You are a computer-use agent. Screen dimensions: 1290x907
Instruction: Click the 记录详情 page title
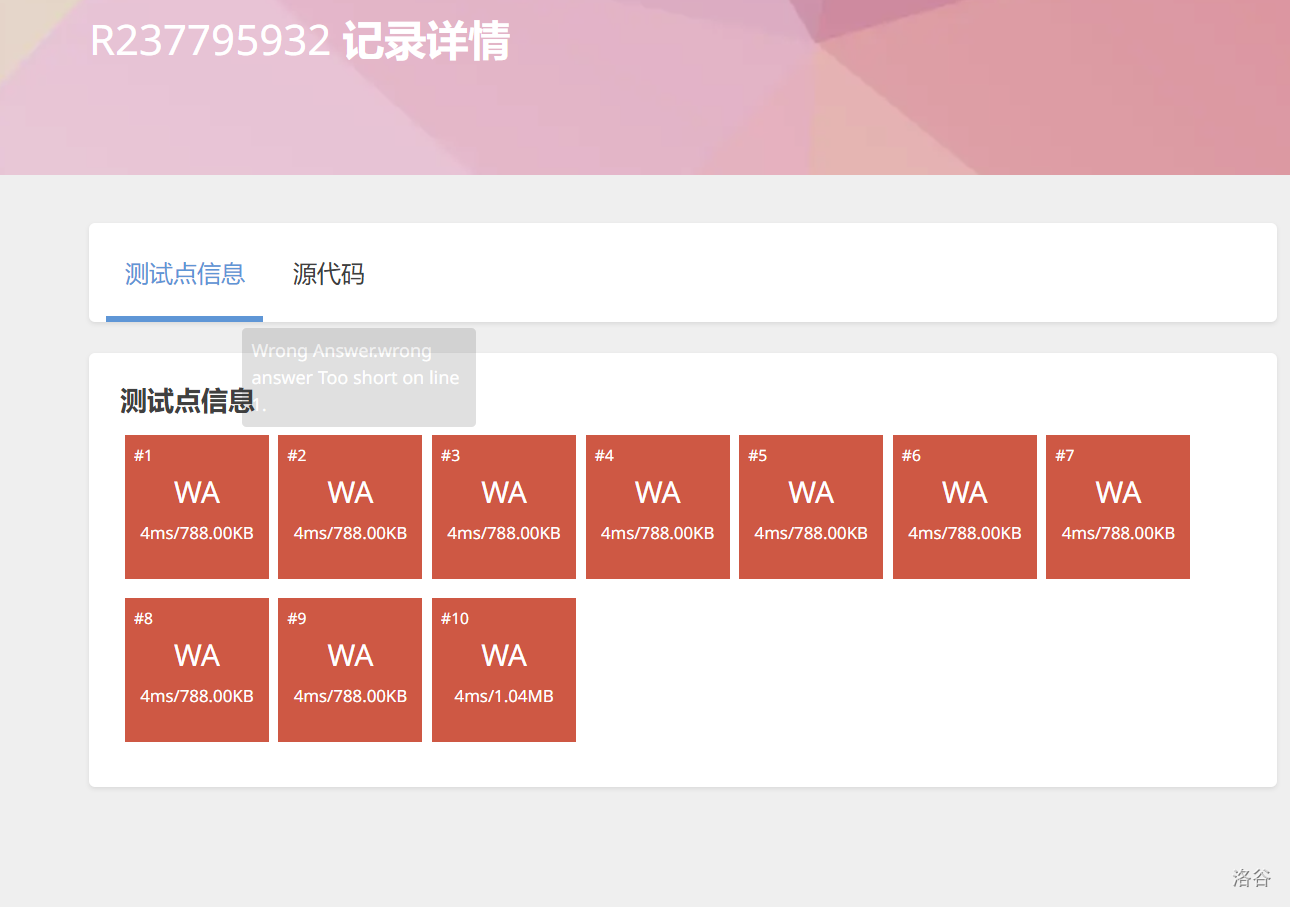[x=426, y=42]
